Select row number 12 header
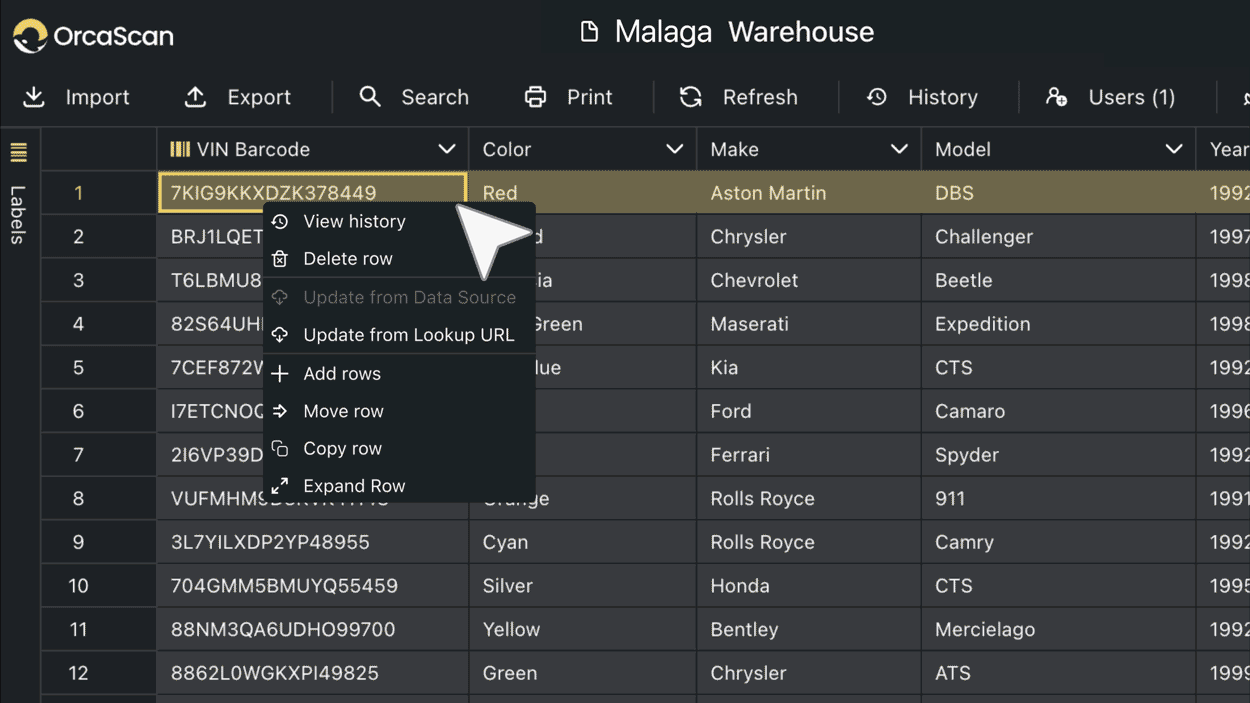Screen dimensions: 1250x703 [x=78, y=673]
